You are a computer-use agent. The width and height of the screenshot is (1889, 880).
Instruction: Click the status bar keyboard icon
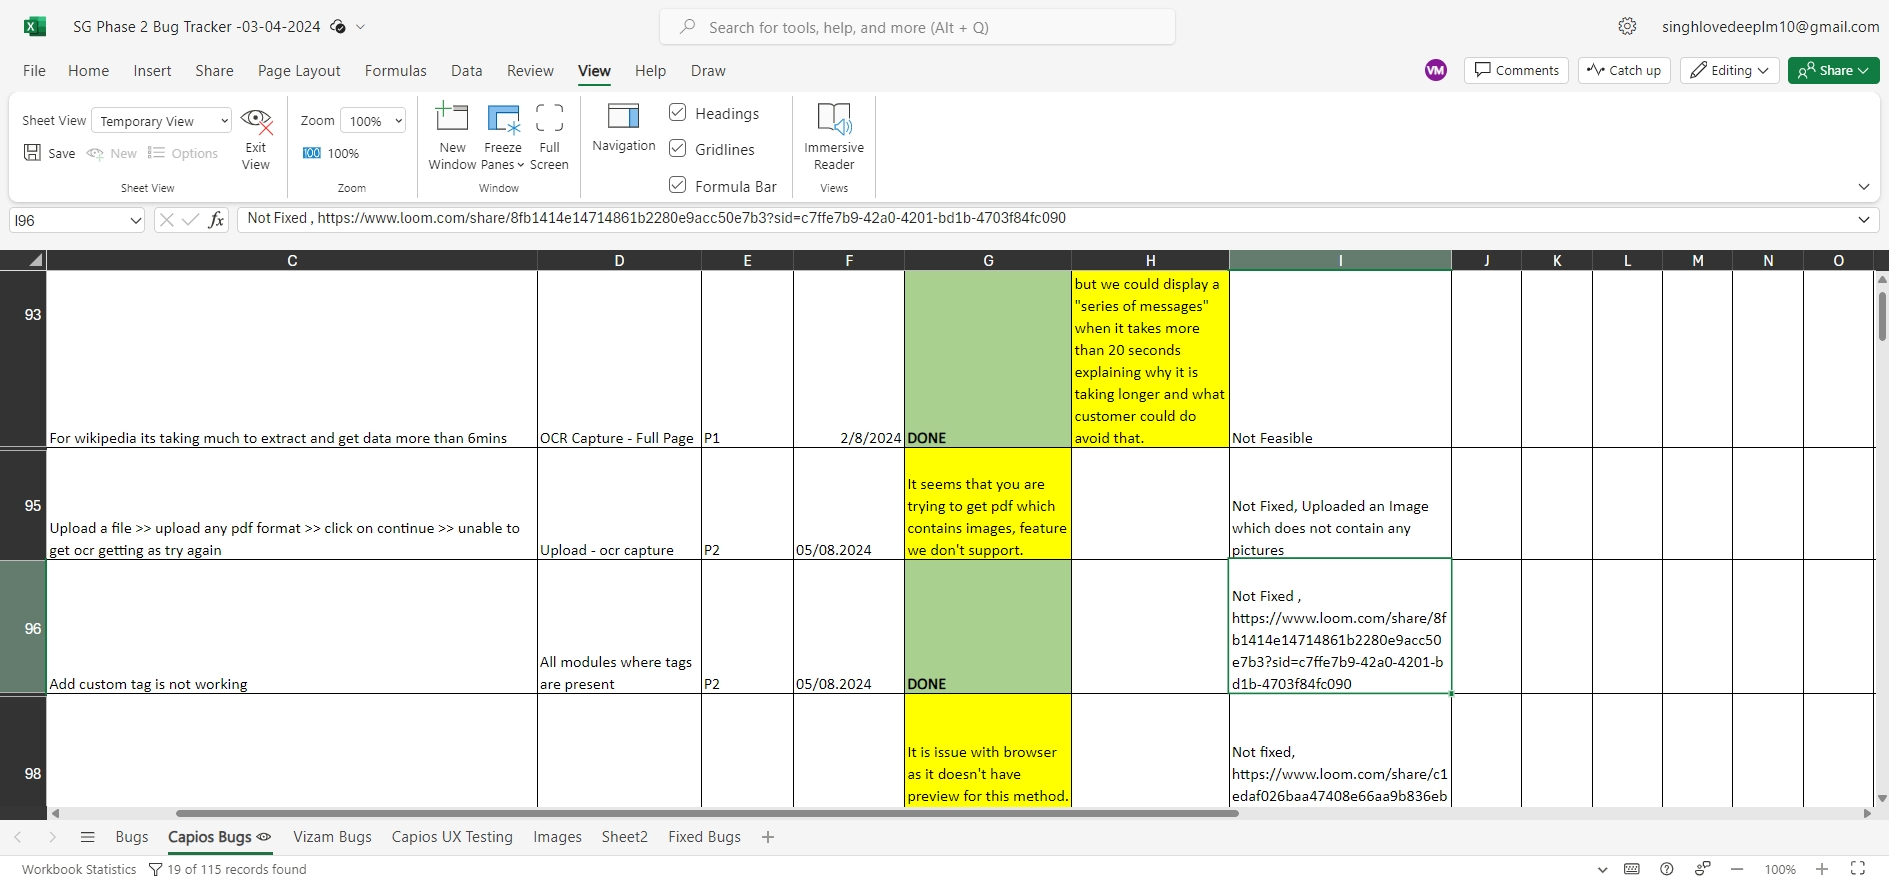pyautogui.click(x=1632, y=869)
